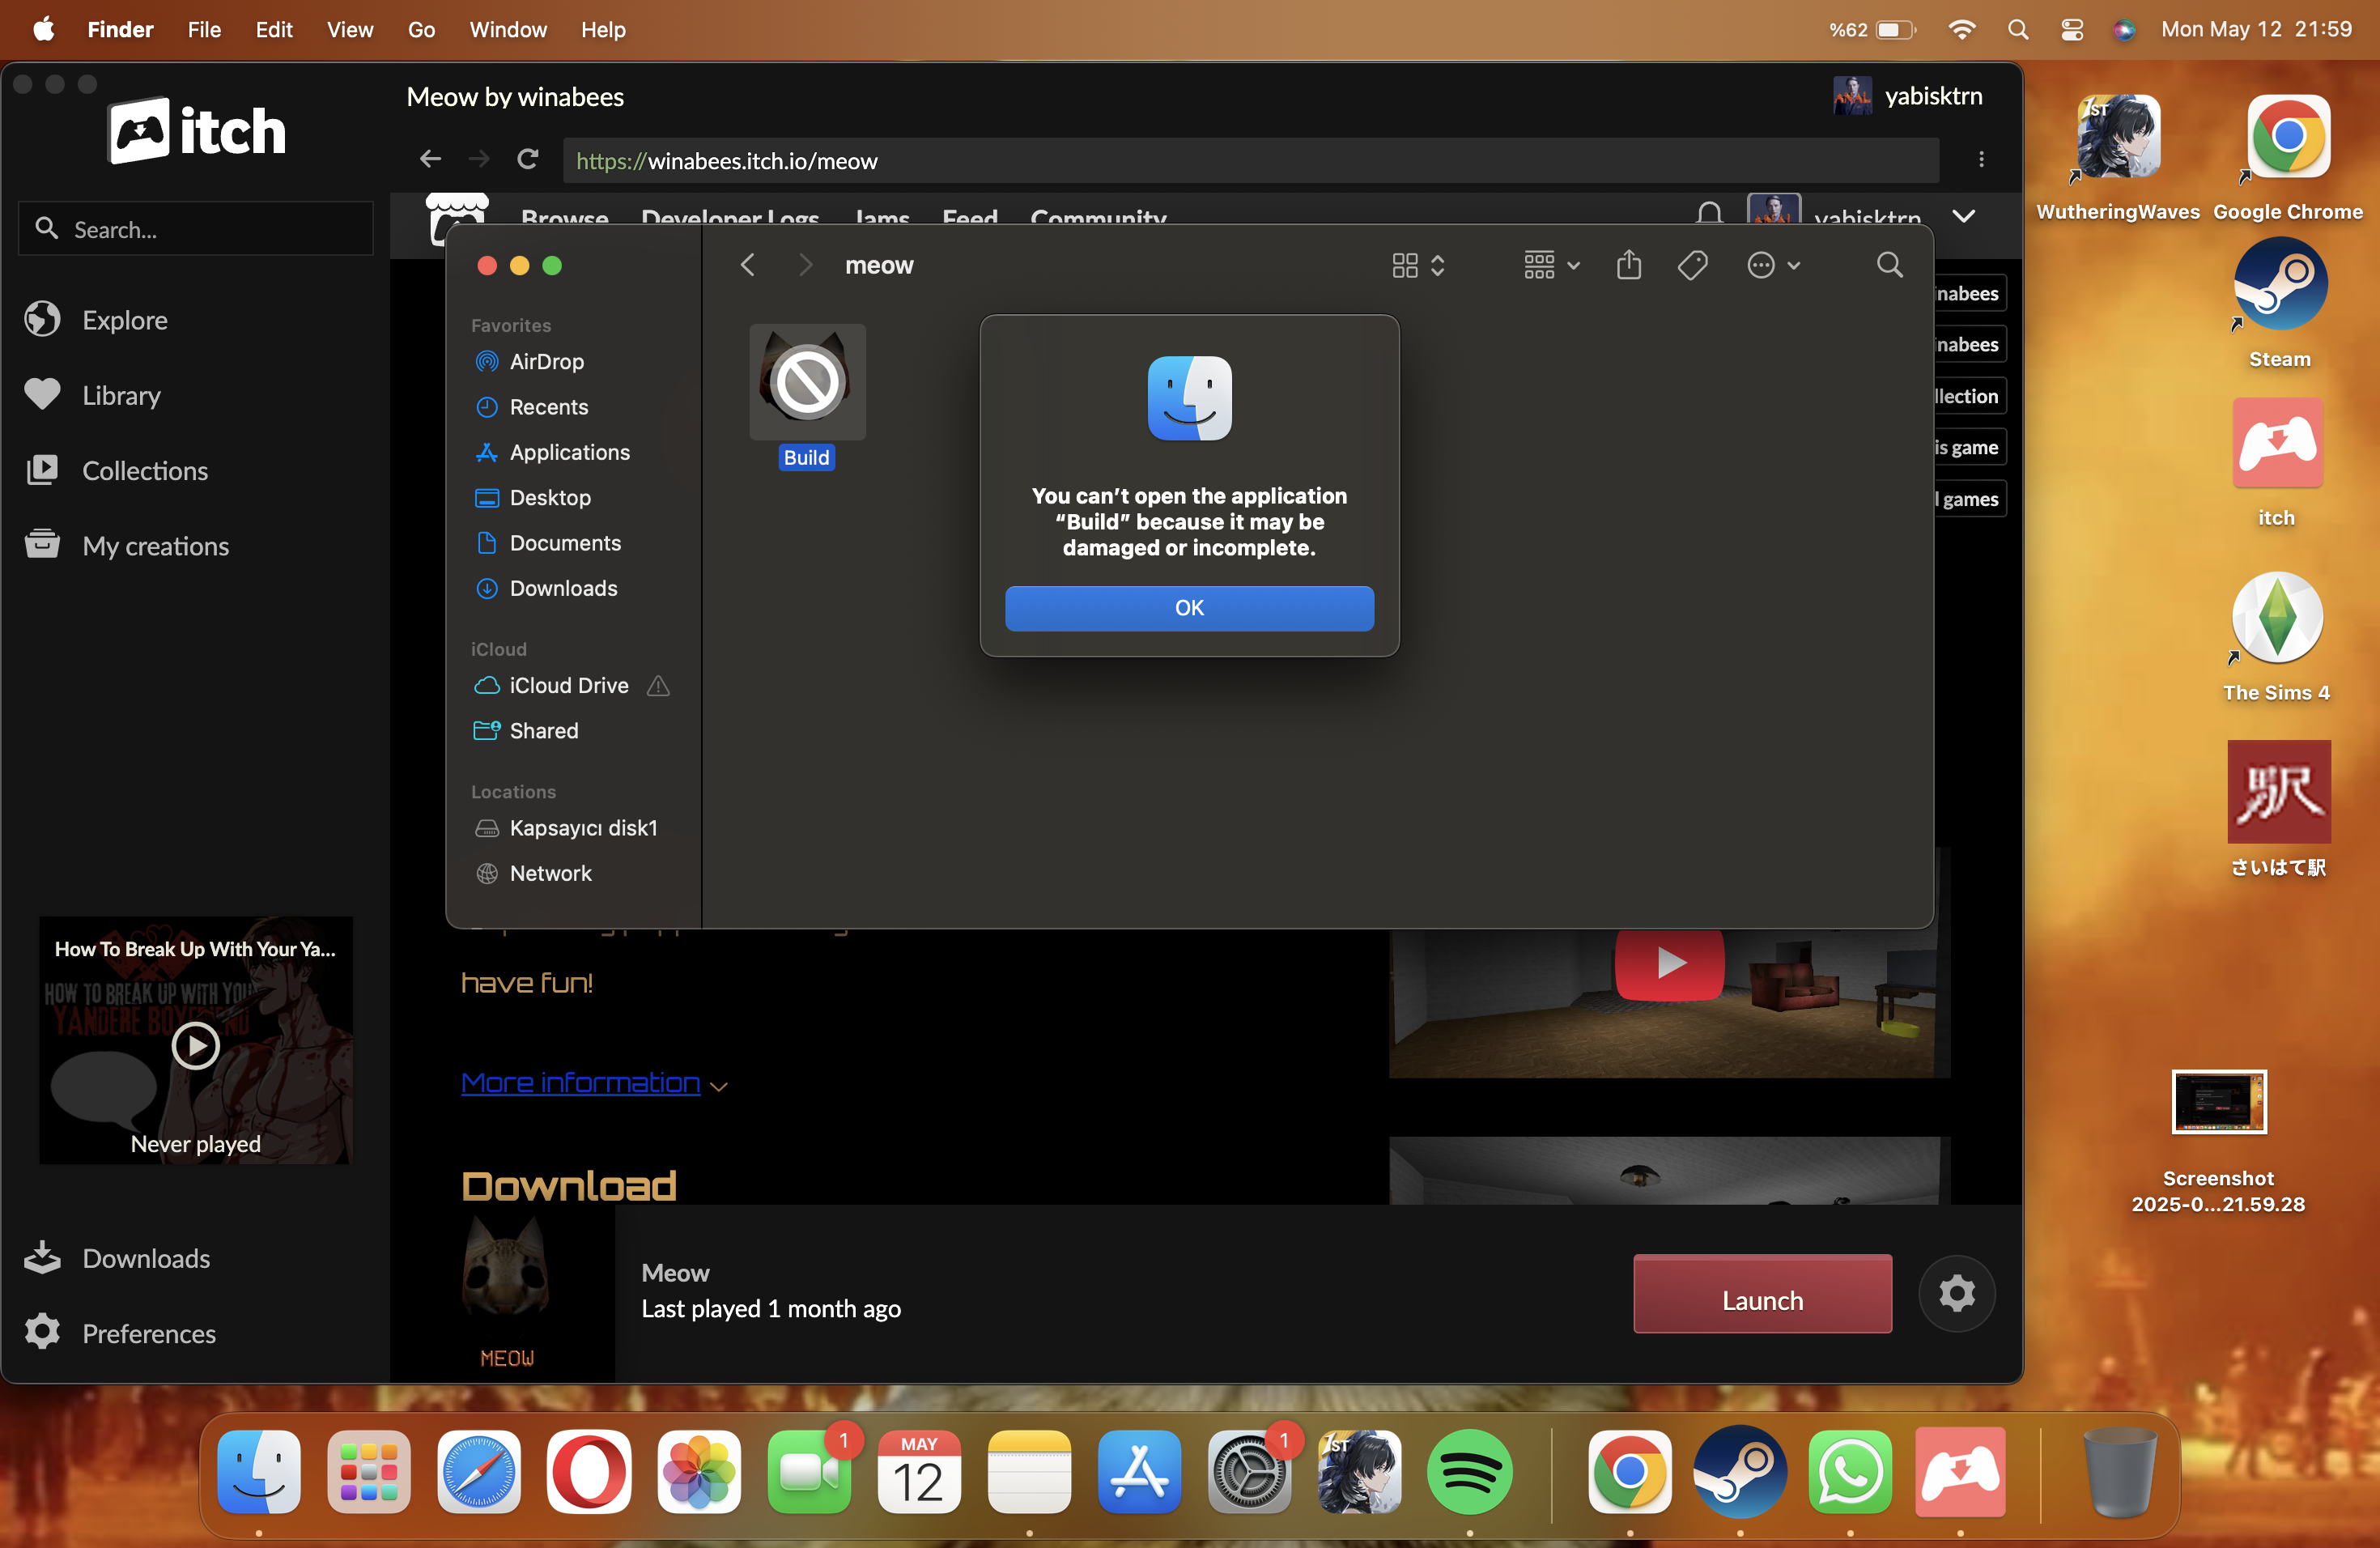The width and height of the screenshot is (2380, 1548).
Task: Click OK in the damaged application dialog
Action: point(1189,608)
